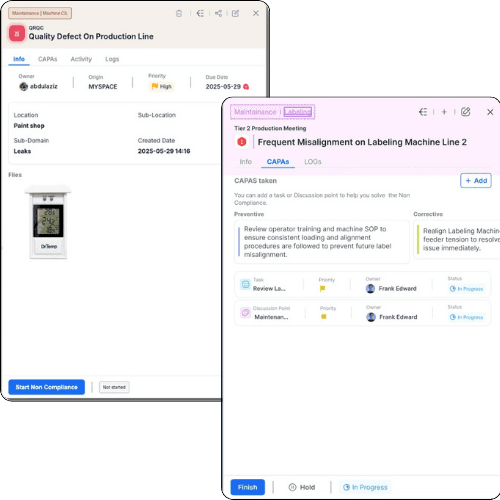Click the Paint shop location value

(29, 126)
